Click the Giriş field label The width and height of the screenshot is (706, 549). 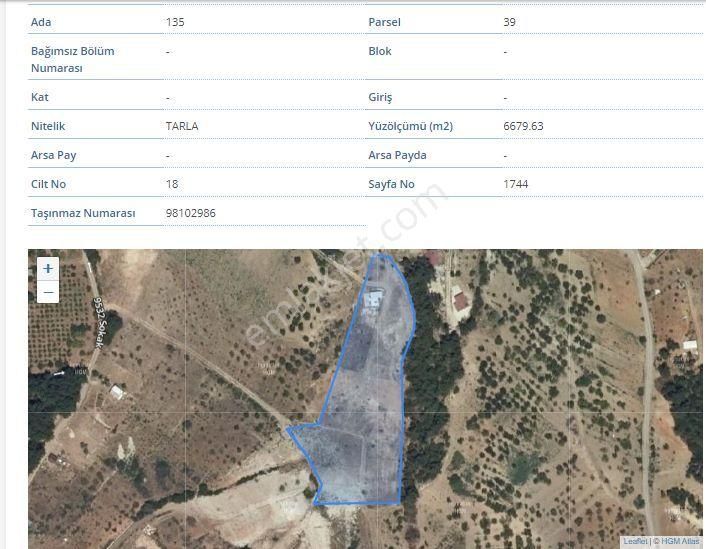(x=380, y=97)
